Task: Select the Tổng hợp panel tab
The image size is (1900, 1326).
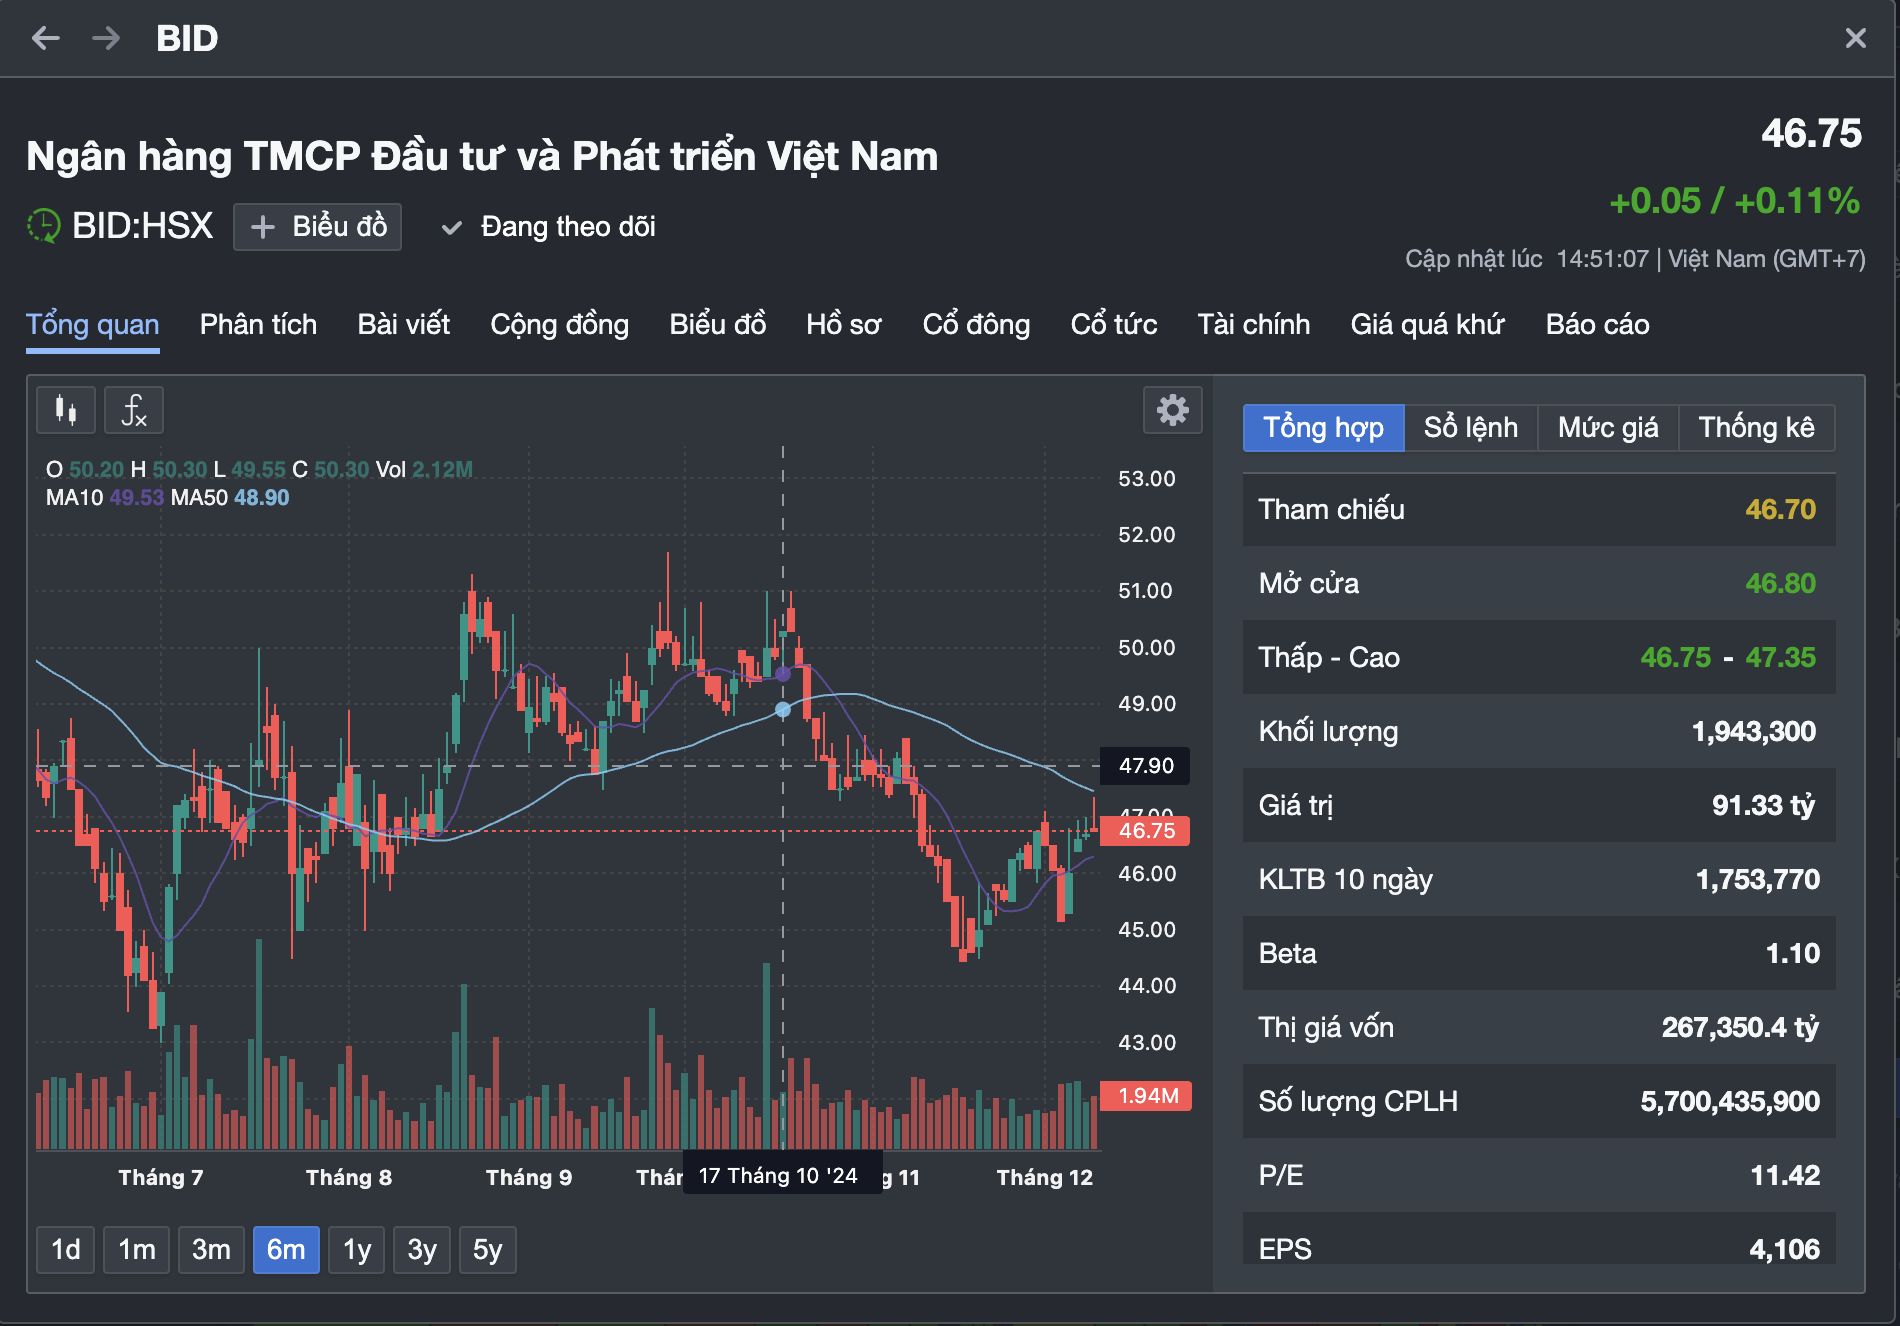Action: click(x=1324, y=428)
